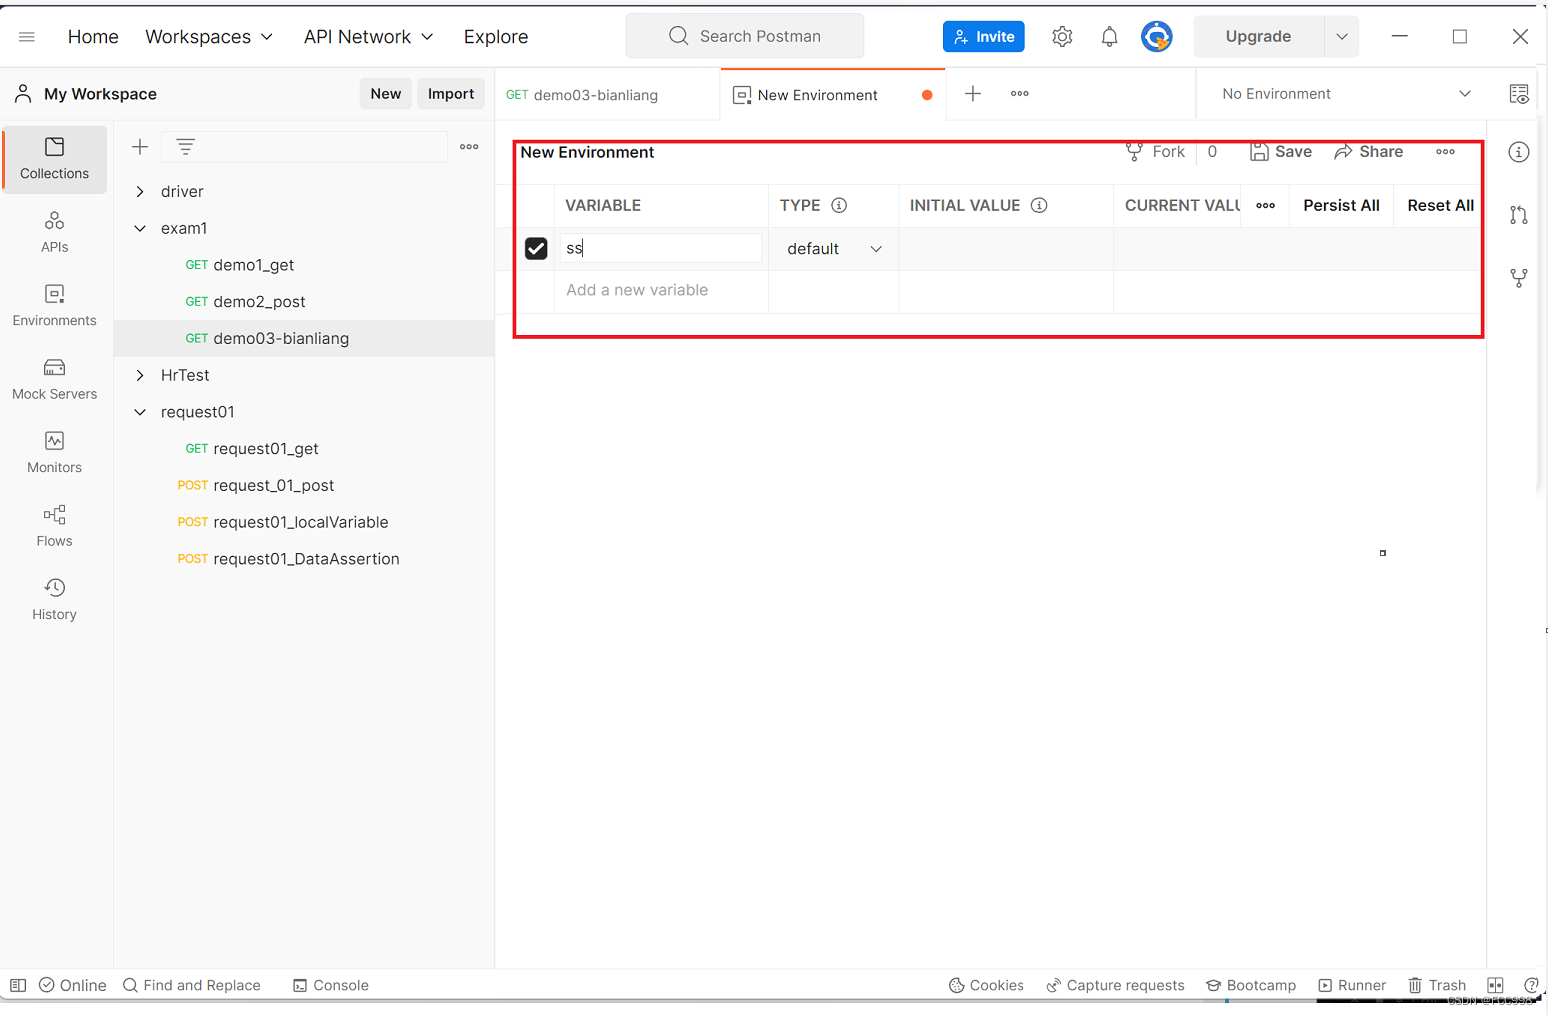Click the Import button
The width and height of the screenshot is (1548, 1015).
(451, 94)
